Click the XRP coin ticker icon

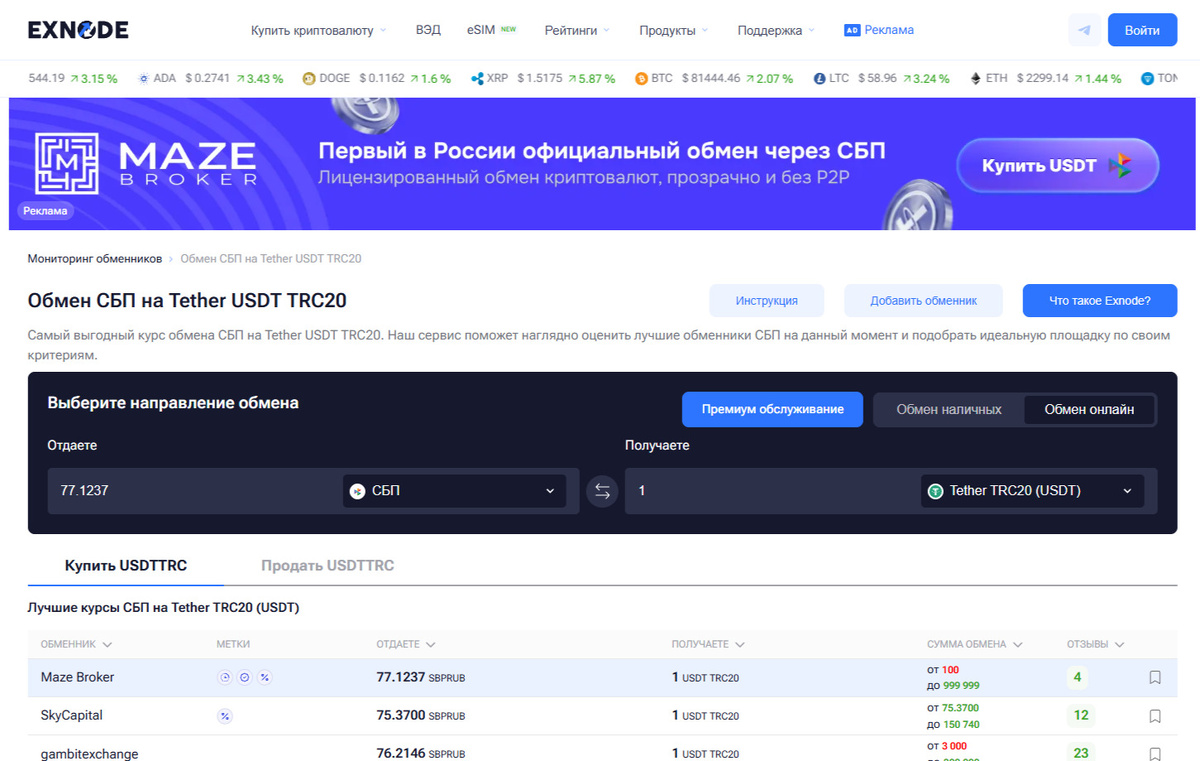pos(477,78)
